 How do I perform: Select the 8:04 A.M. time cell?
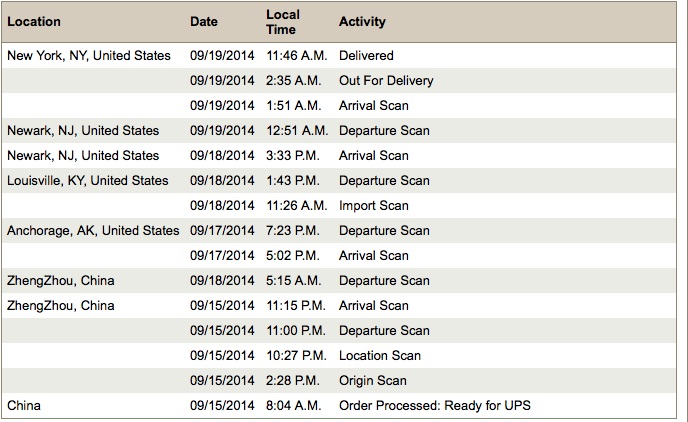click(x=293, y=406)
